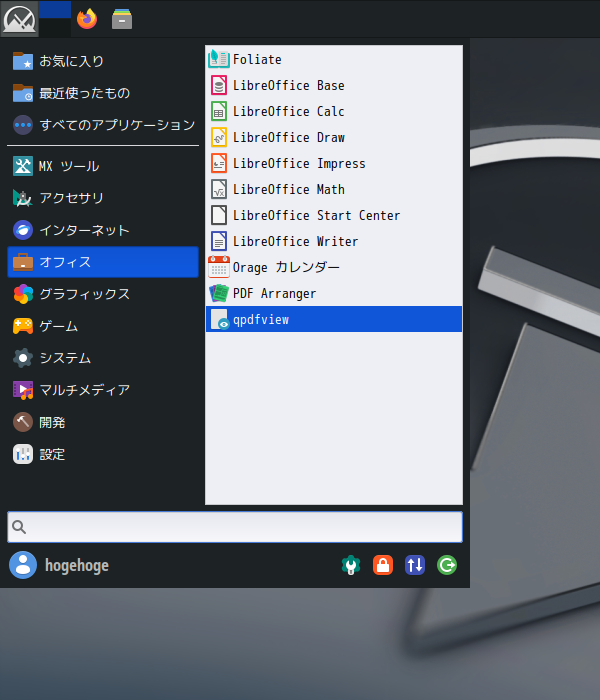Launch PDF Arranger
This screenshot has width=600, height=700.
(x=334, y=293)
